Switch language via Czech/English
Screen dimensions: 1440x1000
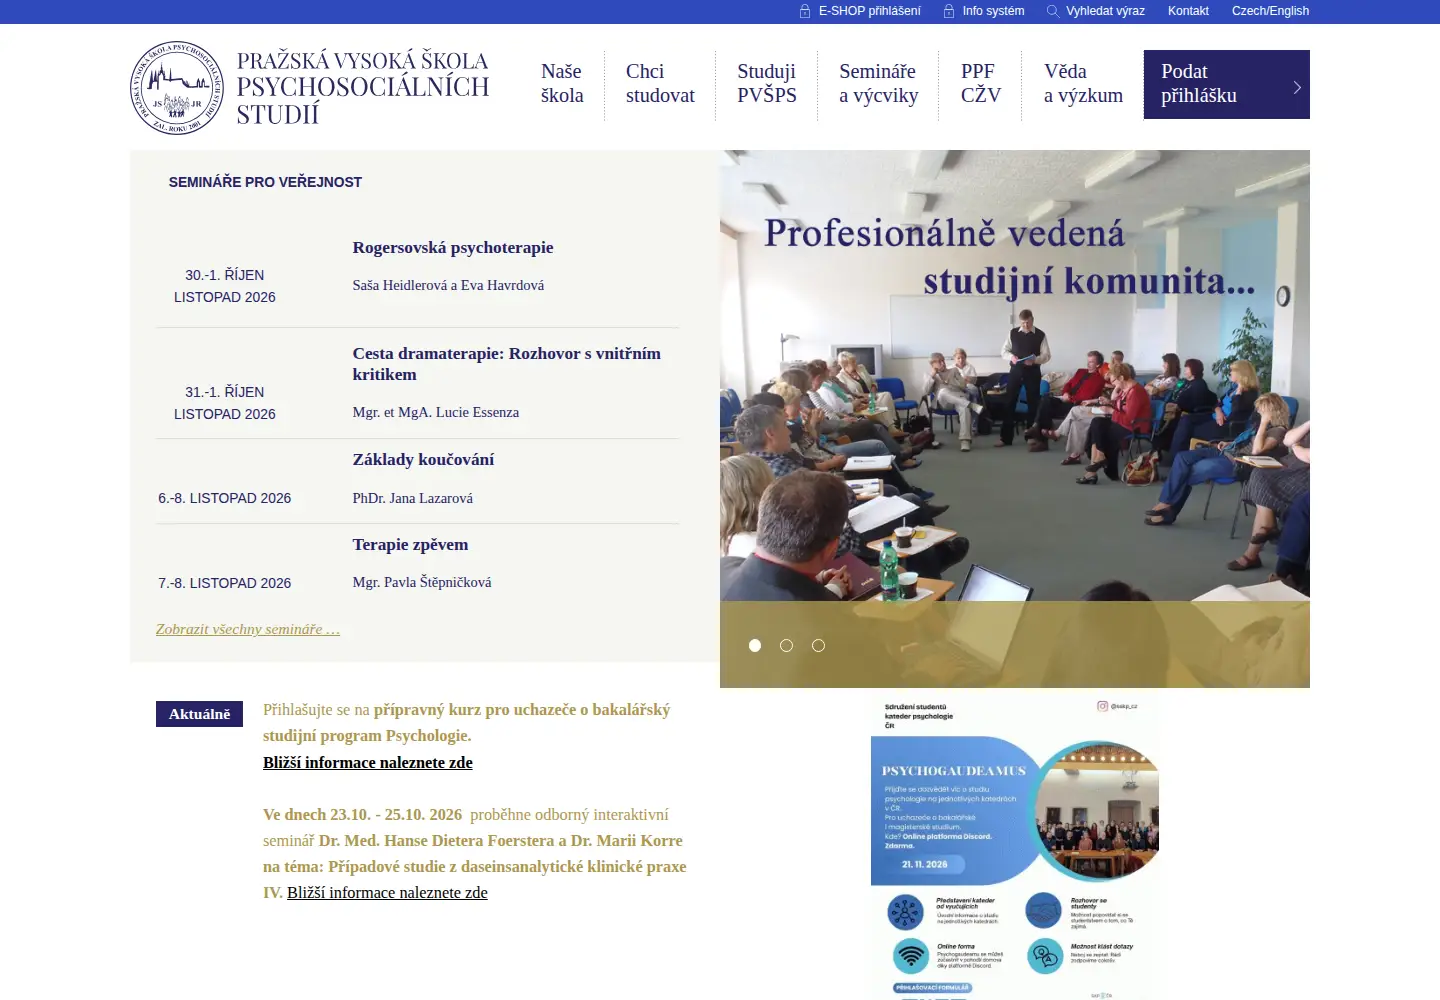[x=1270, y=11]
